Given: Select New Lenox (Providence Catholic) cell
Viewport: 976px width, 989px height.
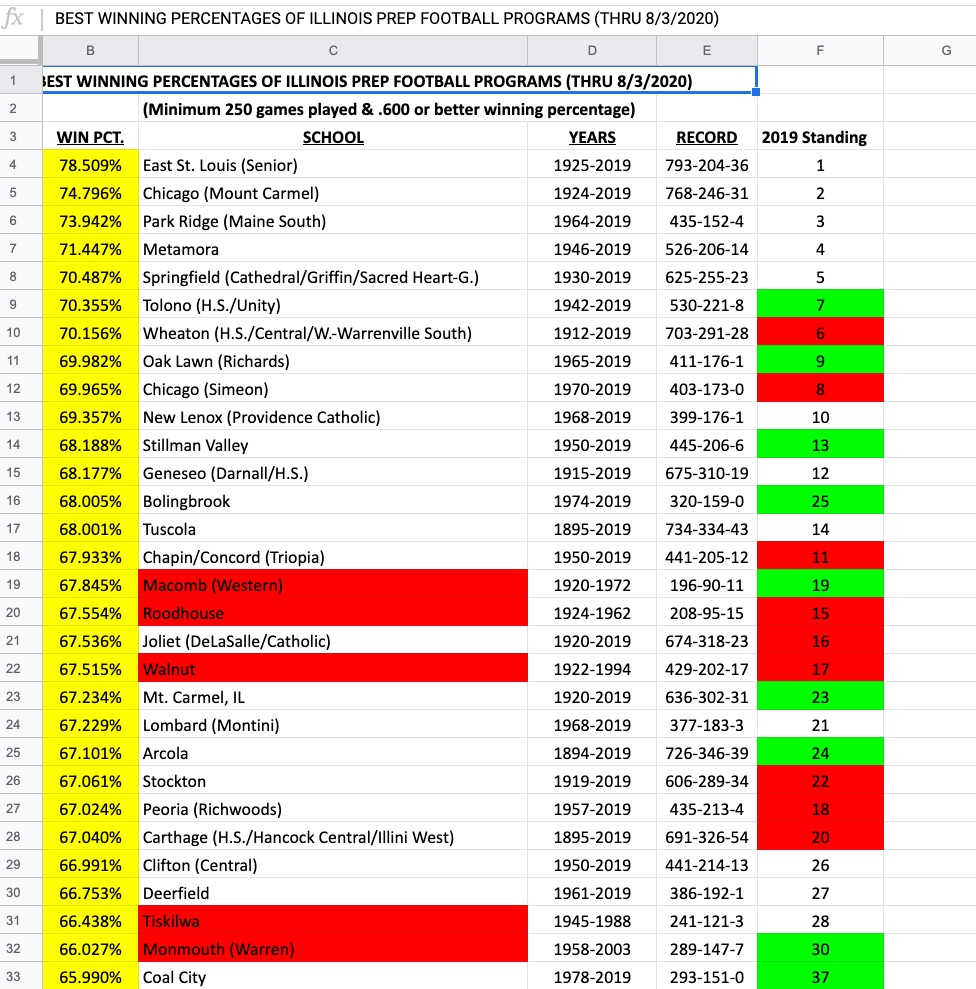Looking at the screenshot, I should 333,417.
